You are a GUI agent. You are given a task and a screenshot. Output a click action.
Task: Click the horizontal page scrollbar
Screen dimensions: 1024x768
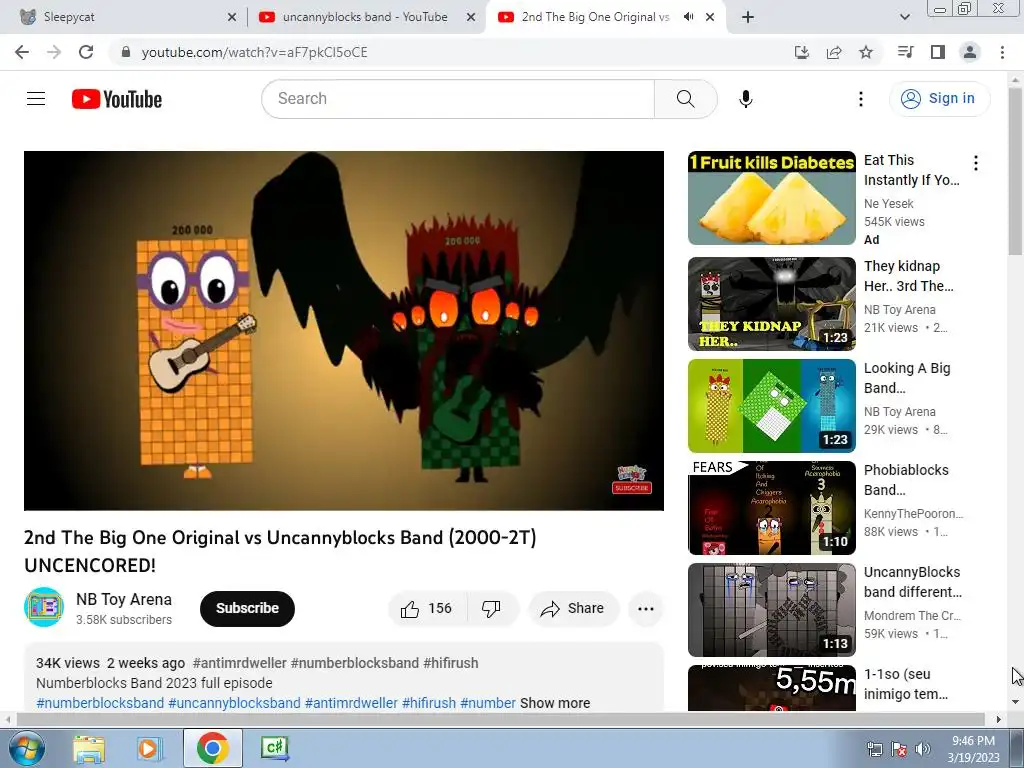[500, 720]
